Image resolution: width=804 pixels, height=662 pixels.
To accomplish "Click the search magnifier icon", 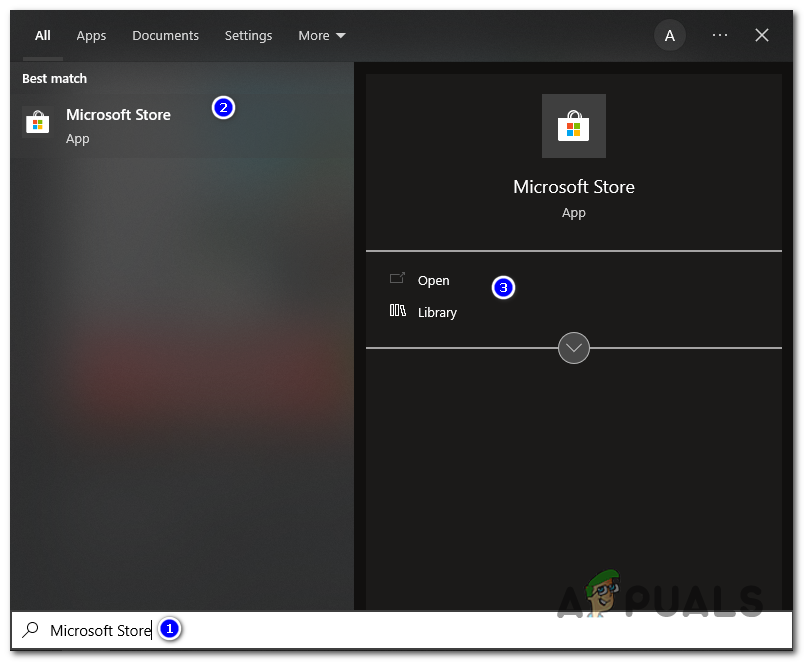I will coord(28,630).
